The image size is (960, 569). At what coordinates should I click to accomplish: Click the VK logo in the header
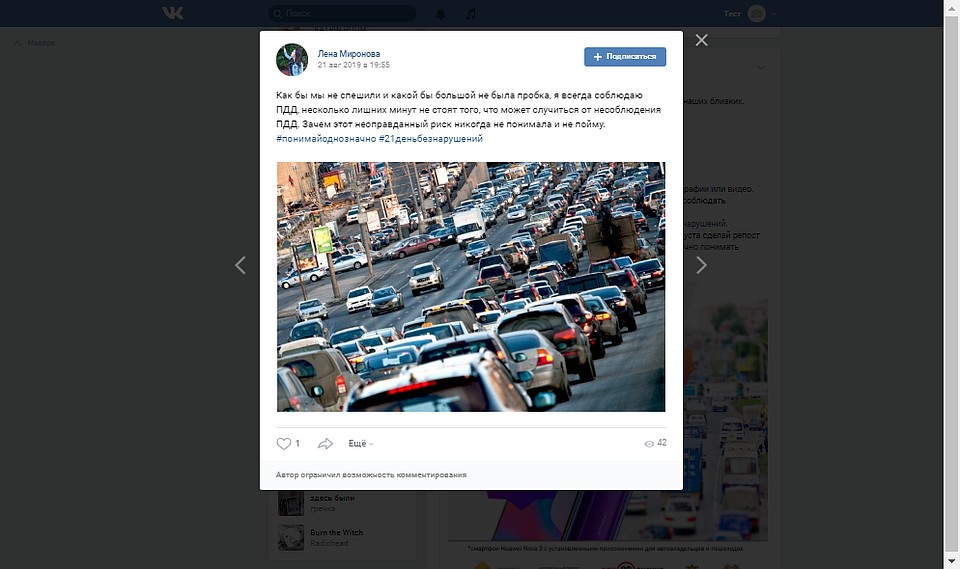click(173, 13)
